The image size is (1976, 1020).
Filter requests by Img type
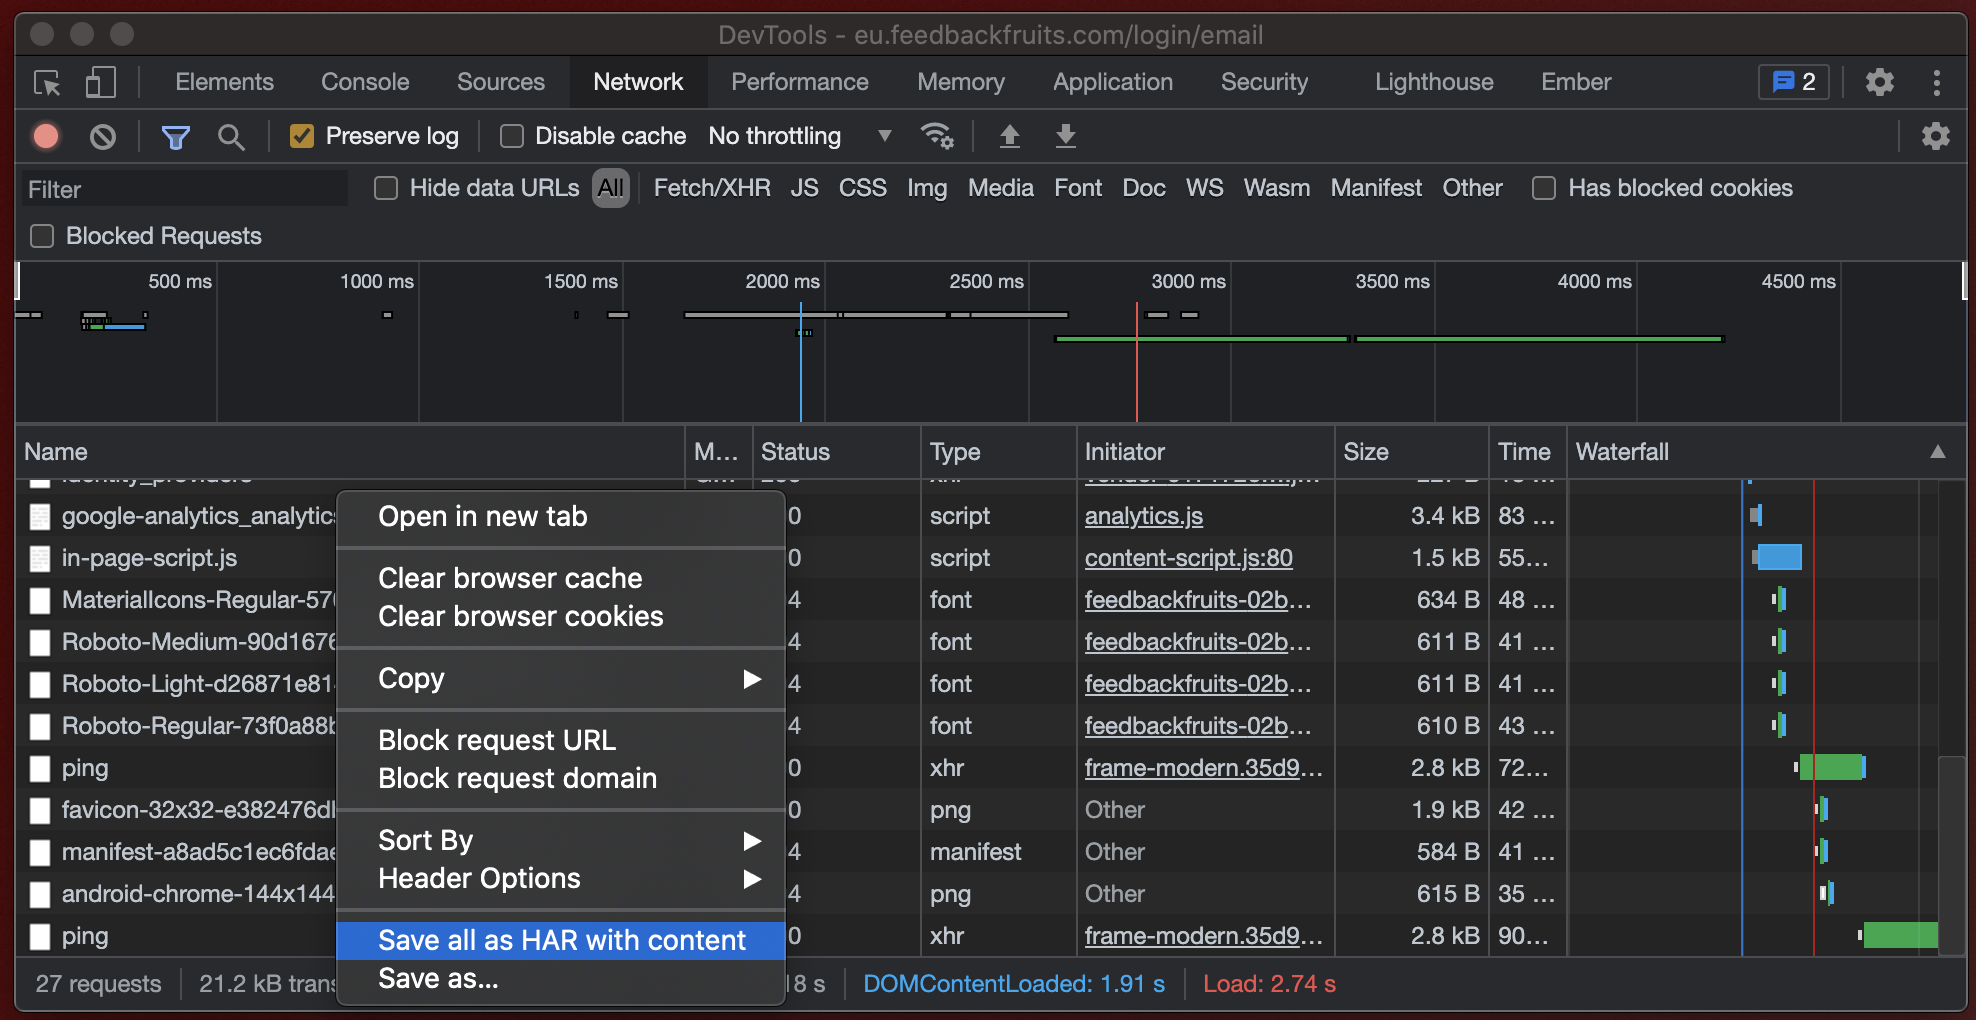pos(927,188)
